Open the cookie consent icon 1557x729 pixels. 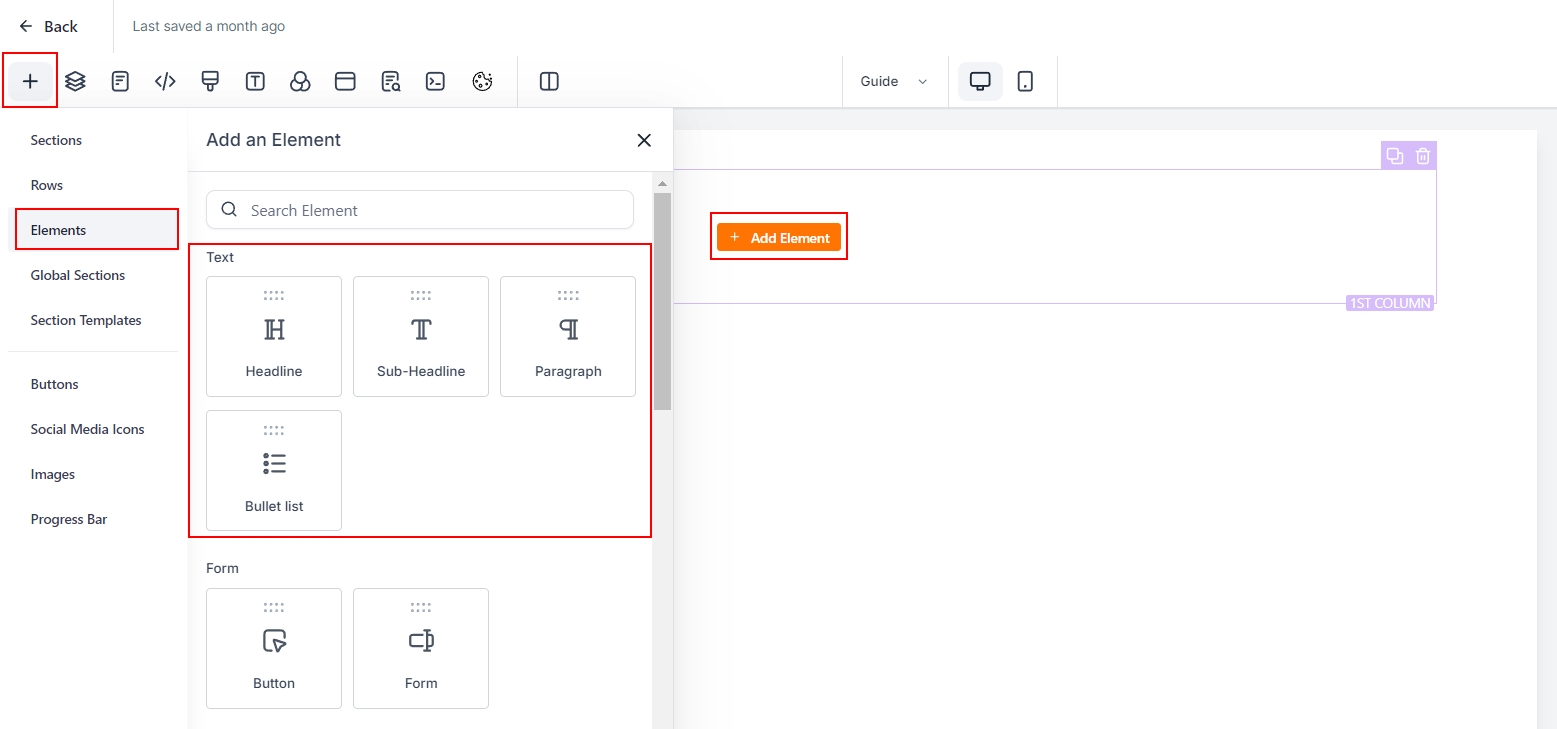[483, 81]
